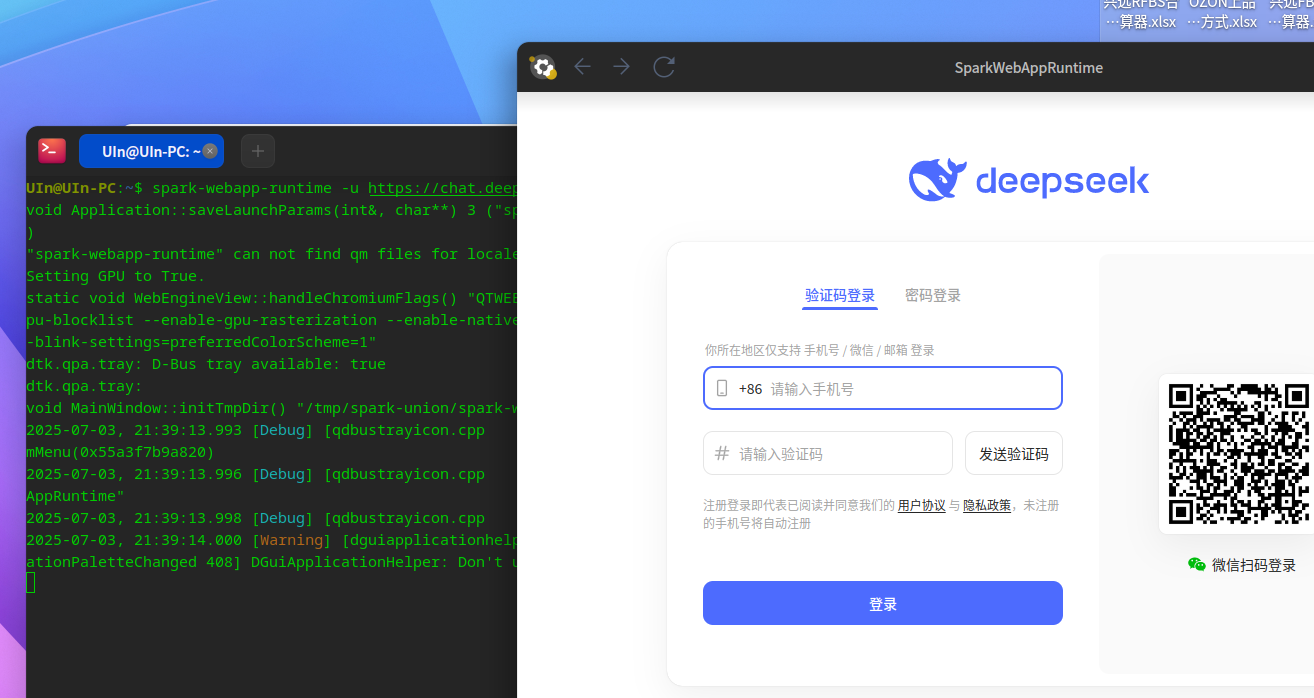
Task: Click the 发送验证码 button
Action: coord(1014,454)
